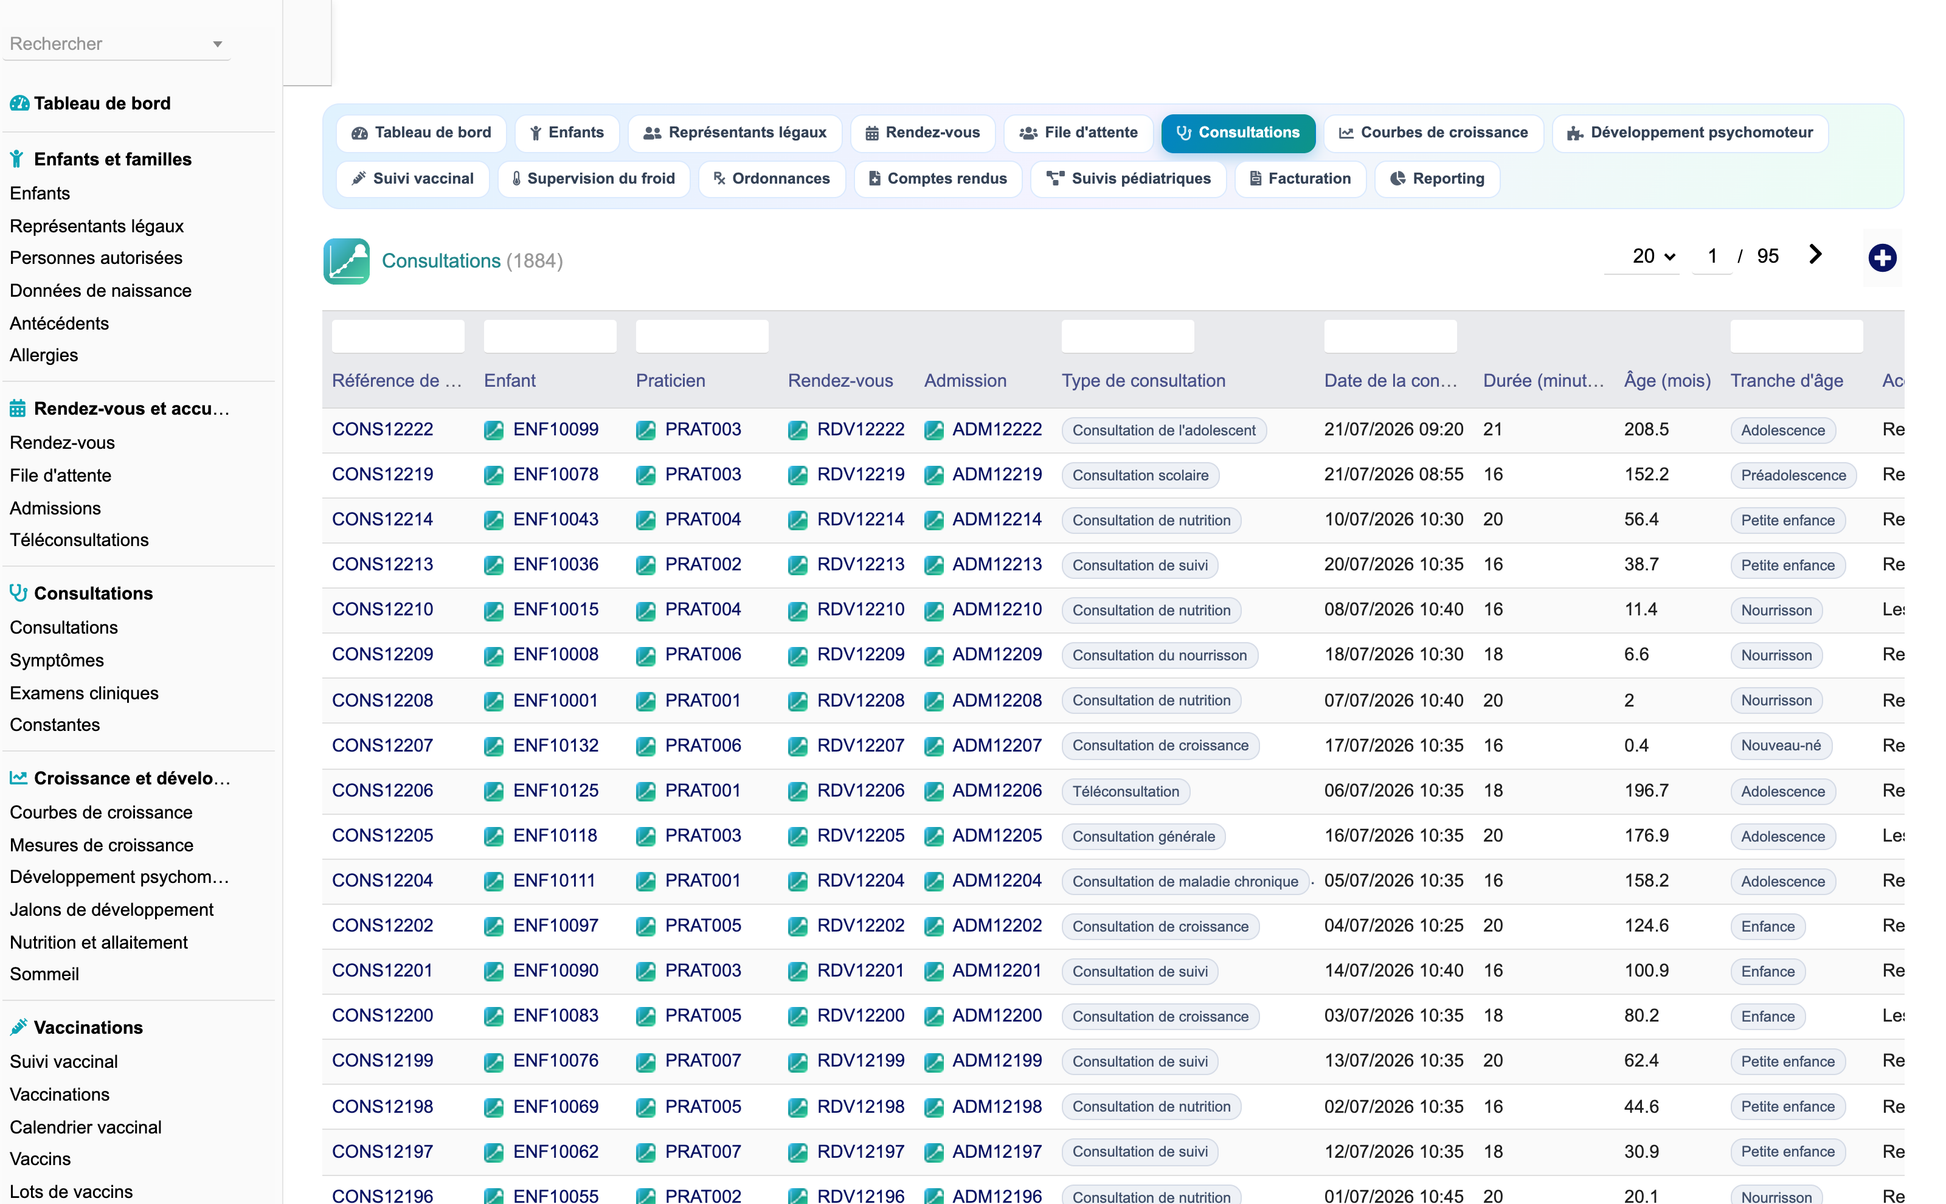Click the RDV12210 appointment icon

[x=798, y=610]
